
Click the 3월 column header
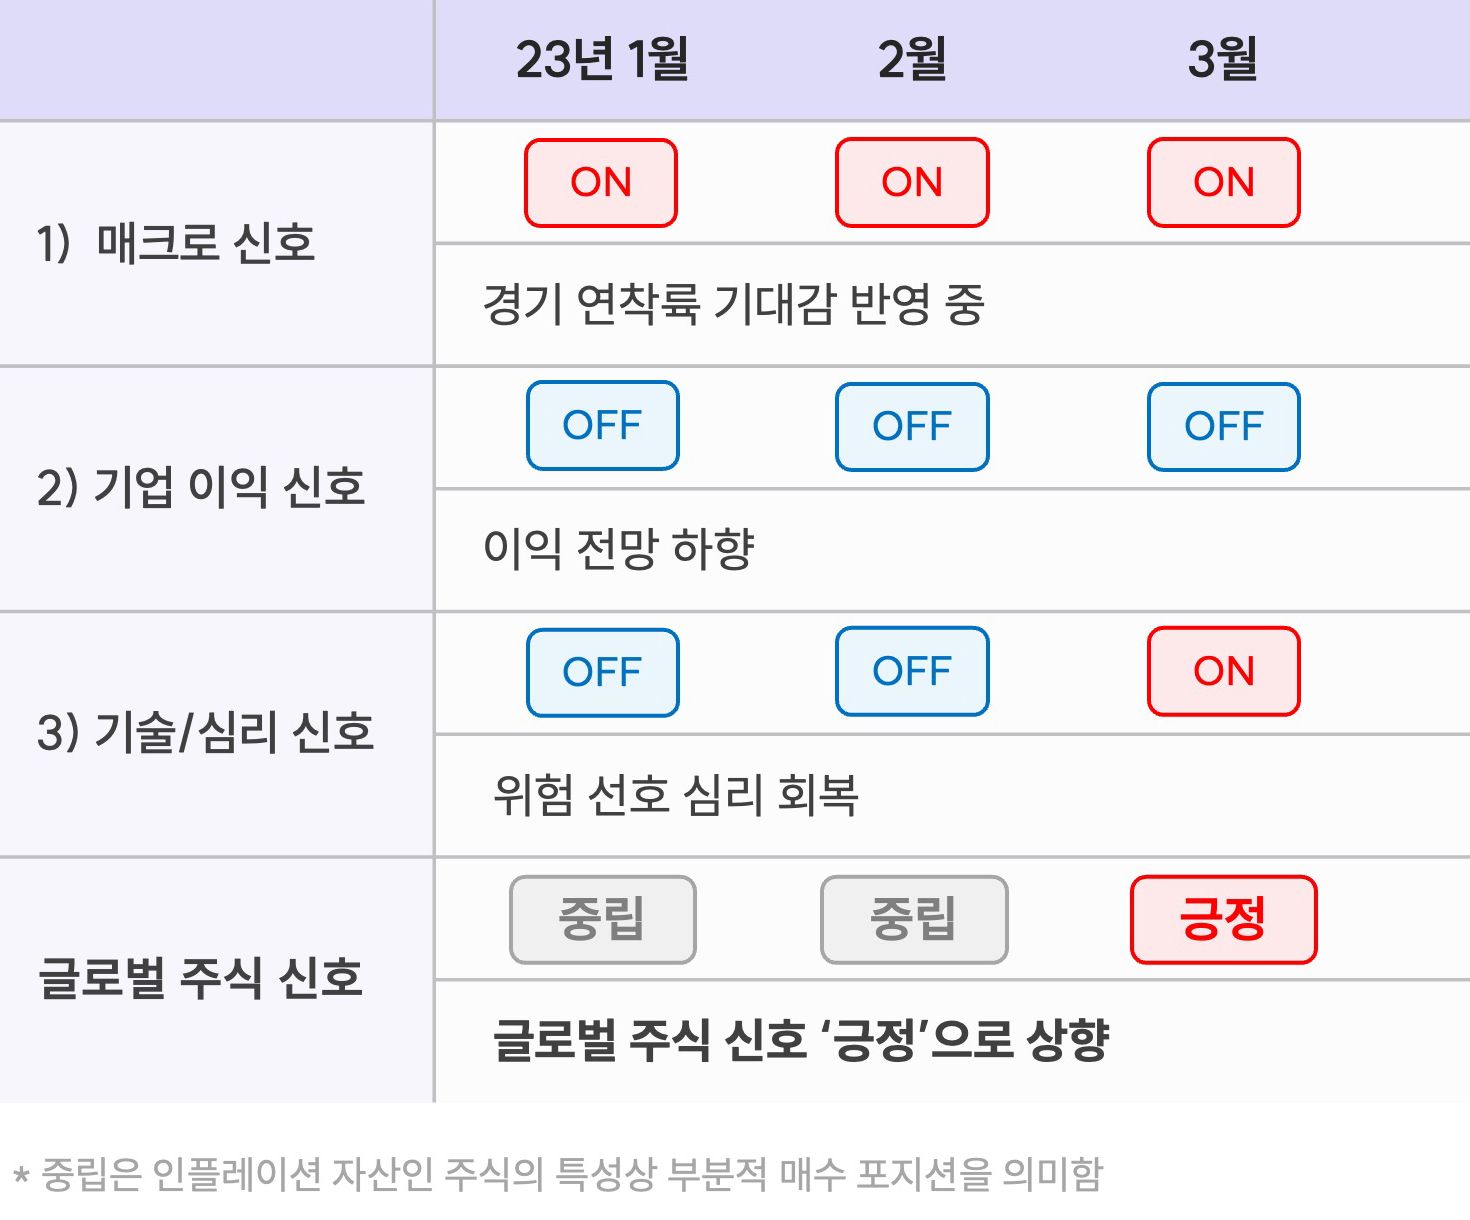1222,60
